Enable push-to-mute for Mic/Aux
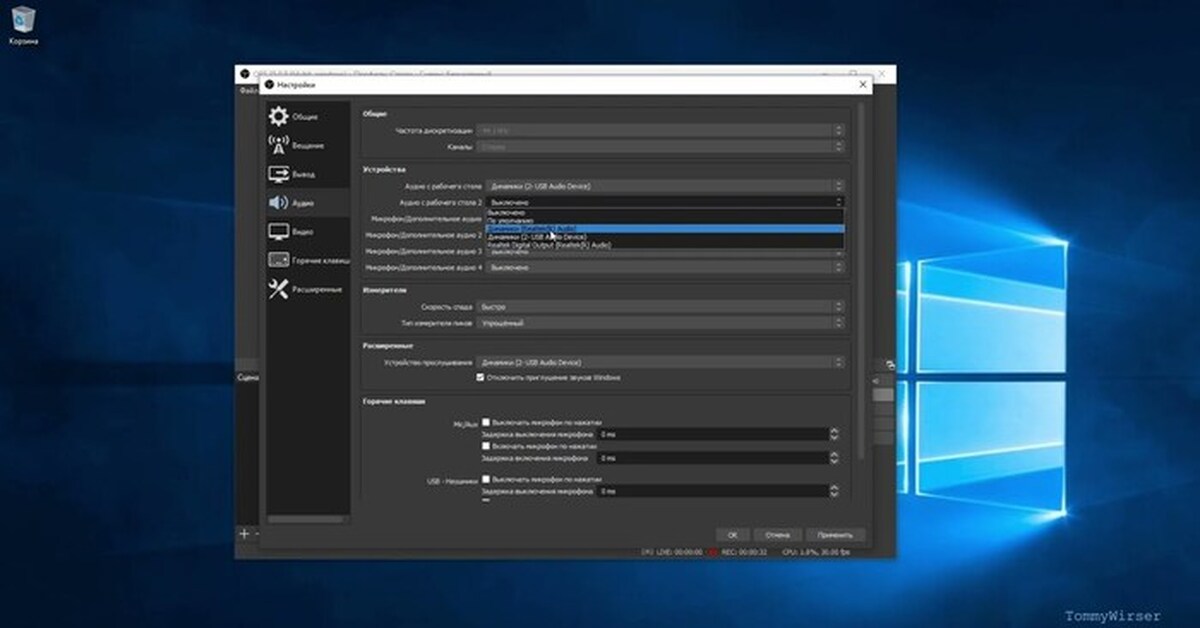 click(x=486, y=423)
